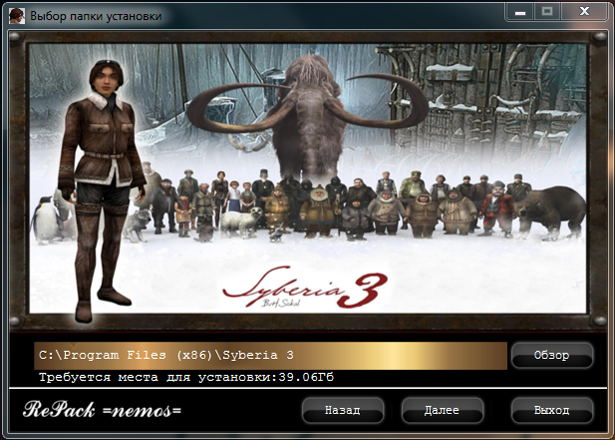Click the RePack =nemos= label
Screen dimensions: 615x440
click(x=102, y=410)
